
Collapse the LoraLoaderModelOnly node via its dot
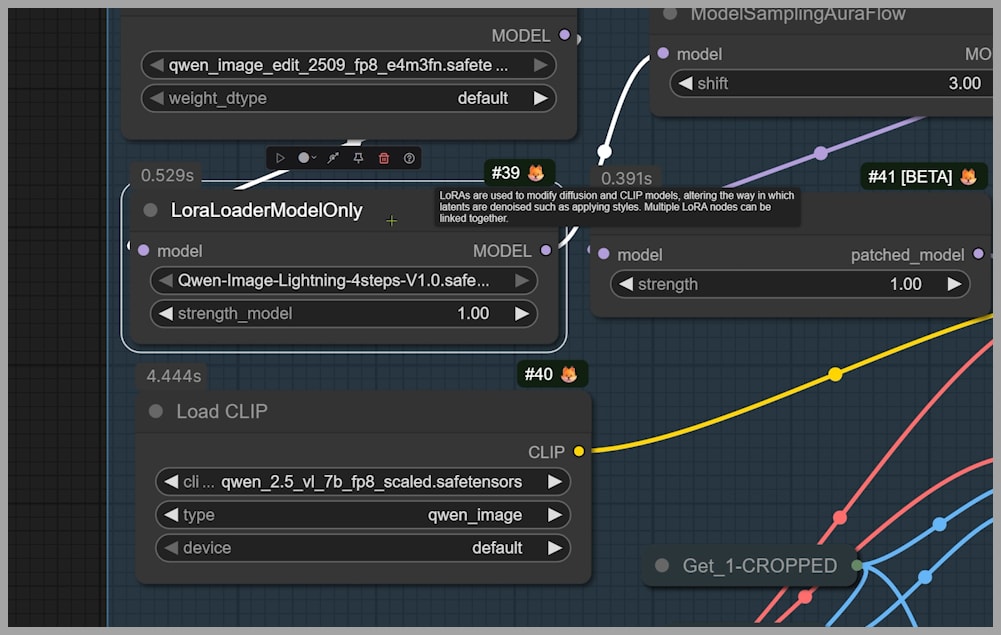[x=151, y=210]
